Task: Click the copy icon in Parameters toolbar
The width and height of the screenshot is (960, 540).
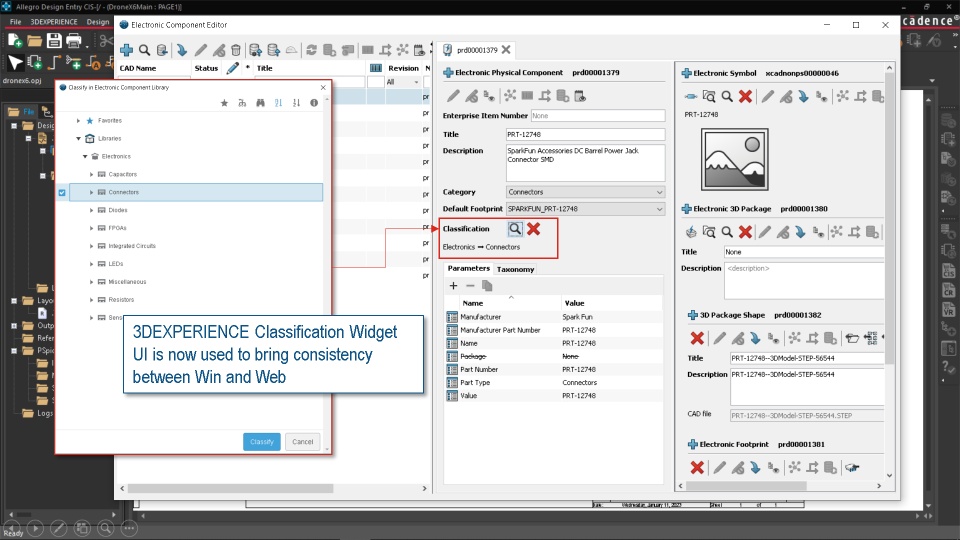Action: (487, 286)
